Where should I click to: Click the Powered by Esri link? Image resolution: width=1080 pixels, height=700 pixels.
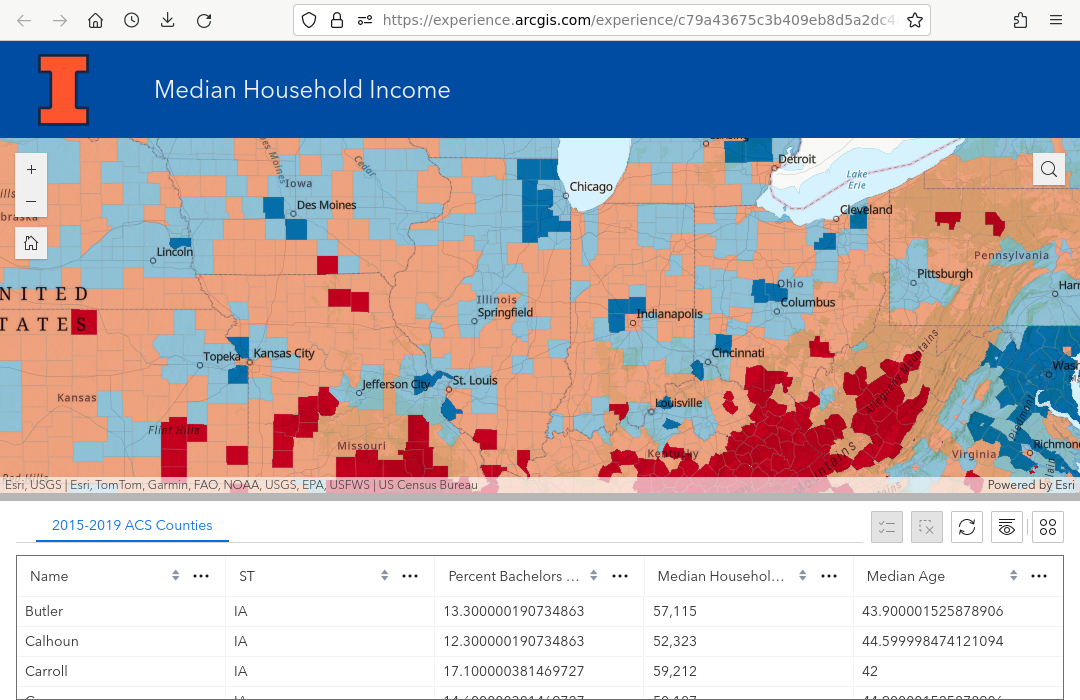tap(1030, 485)
